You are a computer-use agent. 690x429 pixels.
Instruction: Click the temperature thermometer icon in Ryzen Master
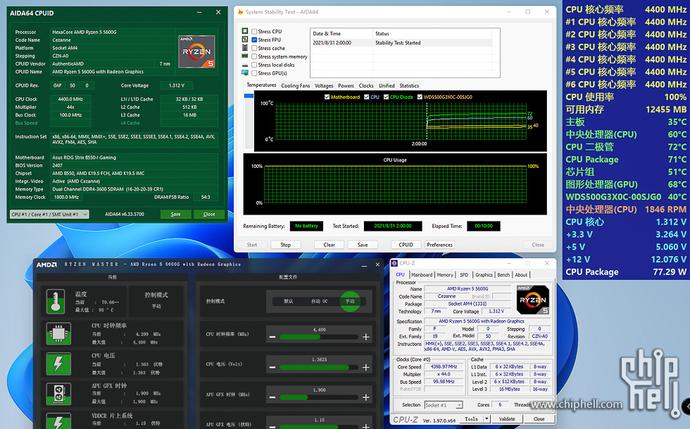point(57,300)
